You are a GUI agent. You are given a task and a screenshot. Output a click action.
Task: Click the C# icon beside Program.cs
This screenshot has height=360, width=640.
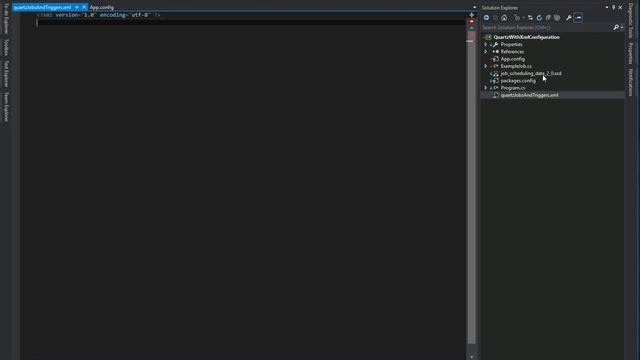[495, 88]
